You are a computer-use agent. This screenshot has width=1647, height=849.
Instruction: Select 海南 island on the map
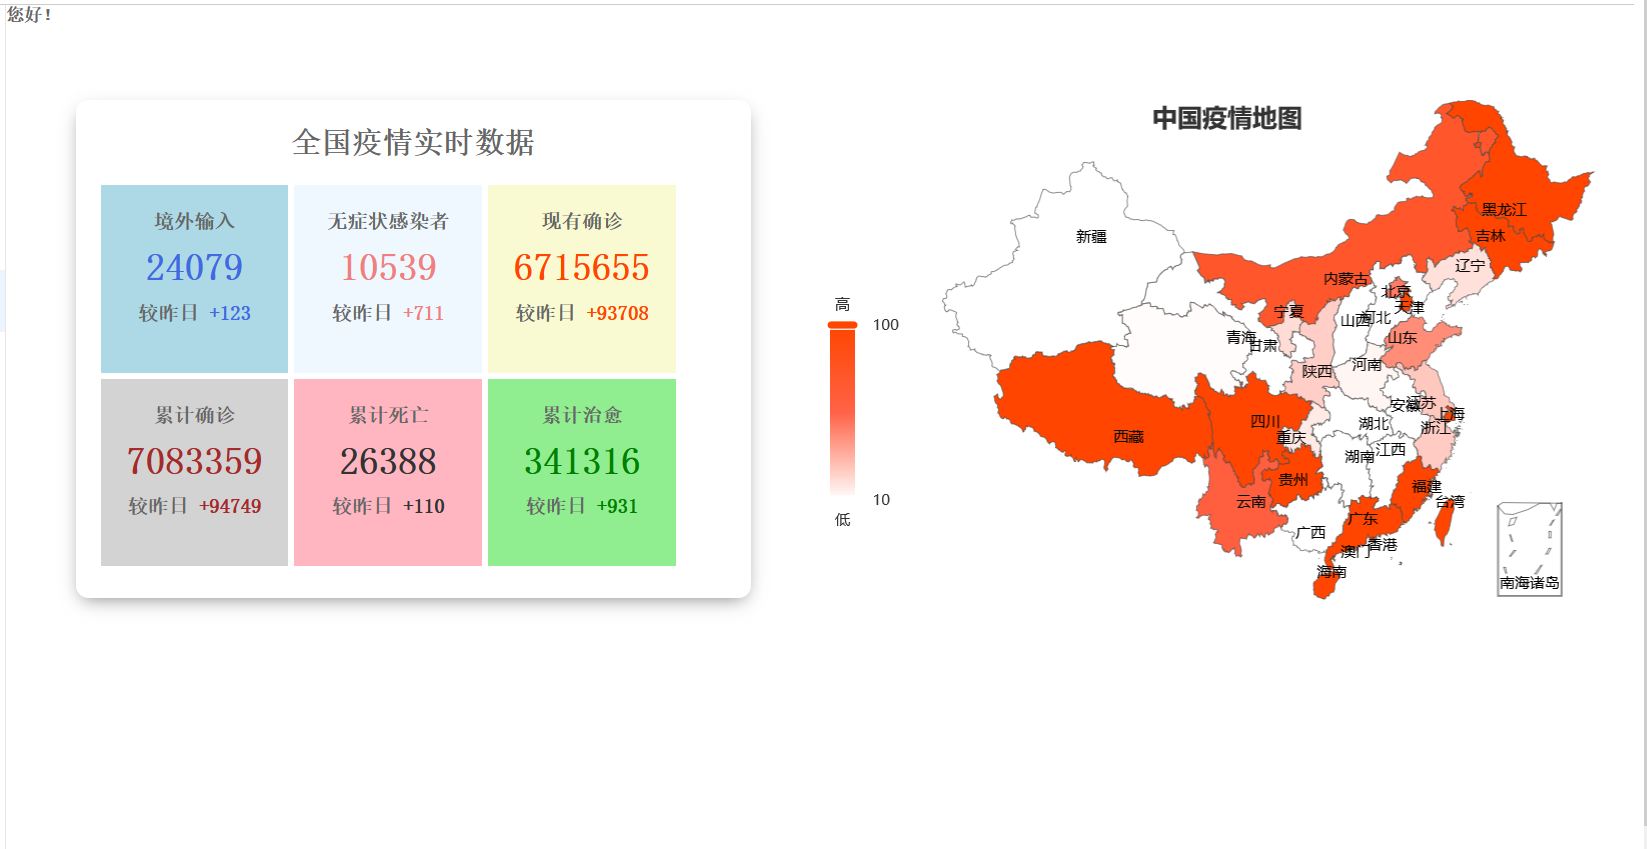click(x=1326, y=585)
